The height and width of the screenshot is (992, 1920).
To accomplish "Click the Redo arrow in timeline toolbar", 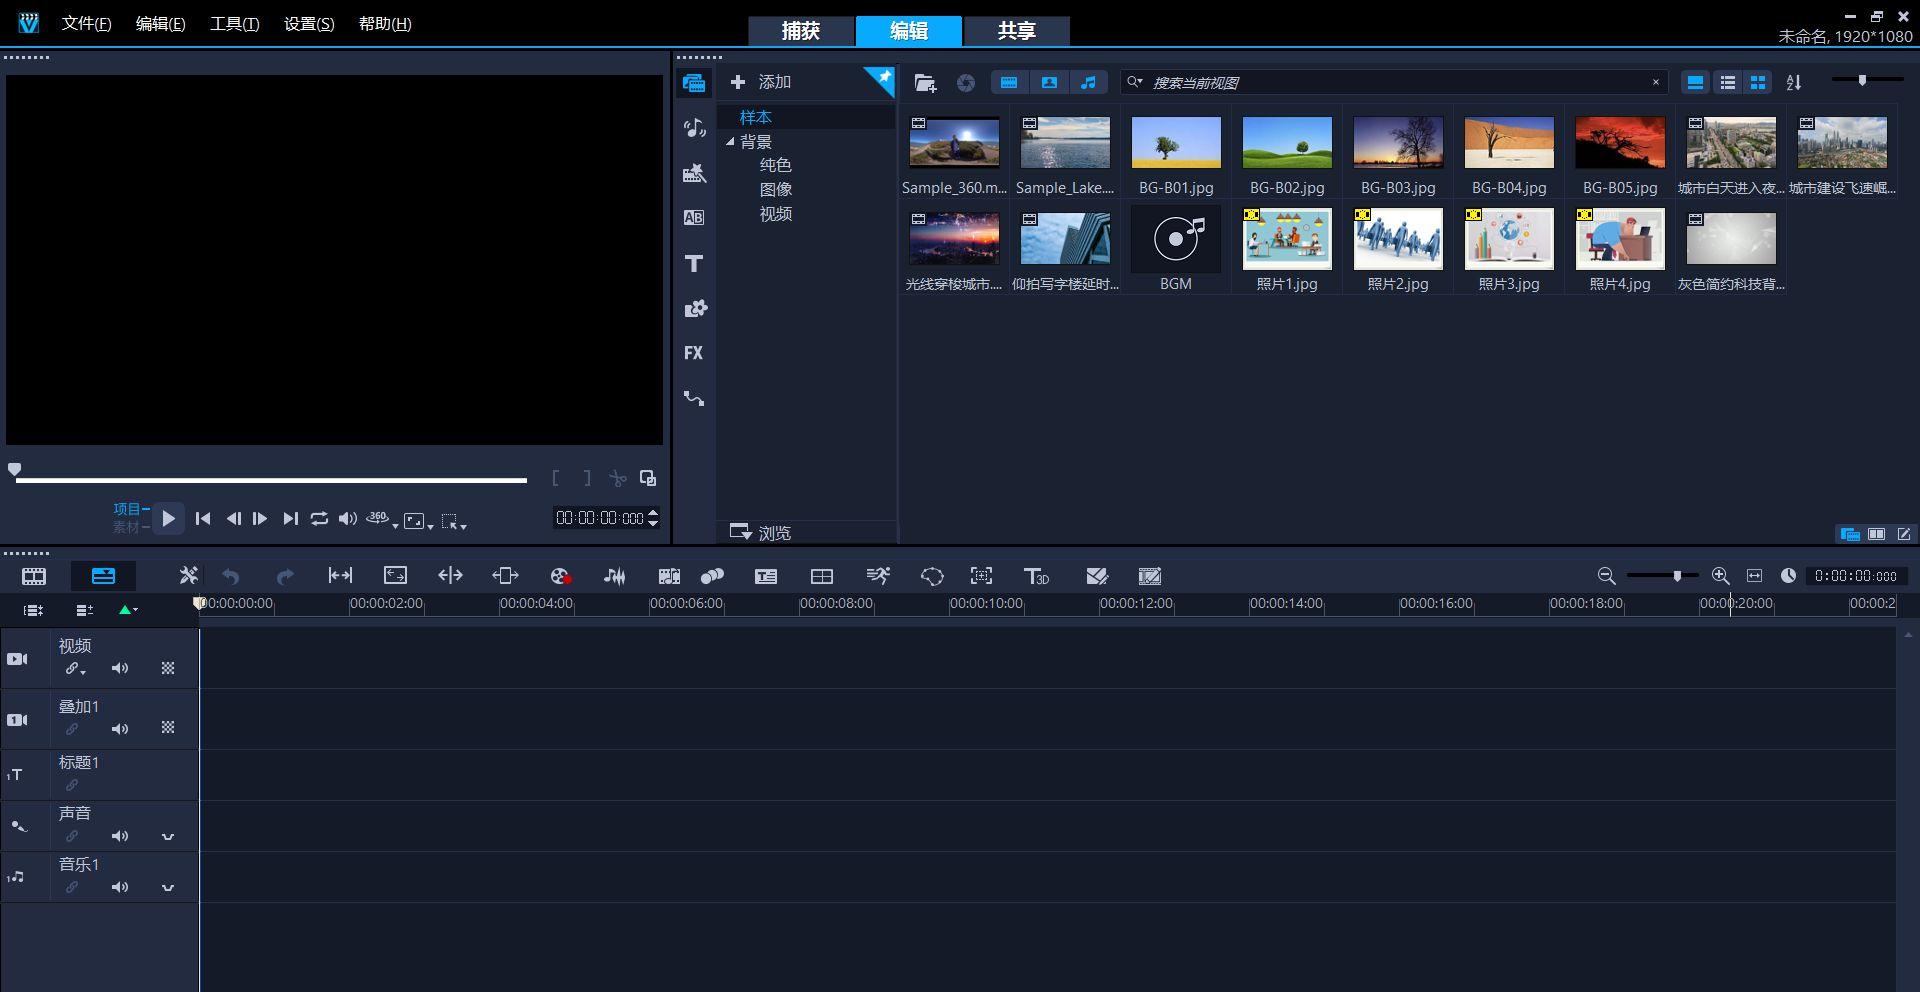I will pyautogui.click(x=285, y=576).
